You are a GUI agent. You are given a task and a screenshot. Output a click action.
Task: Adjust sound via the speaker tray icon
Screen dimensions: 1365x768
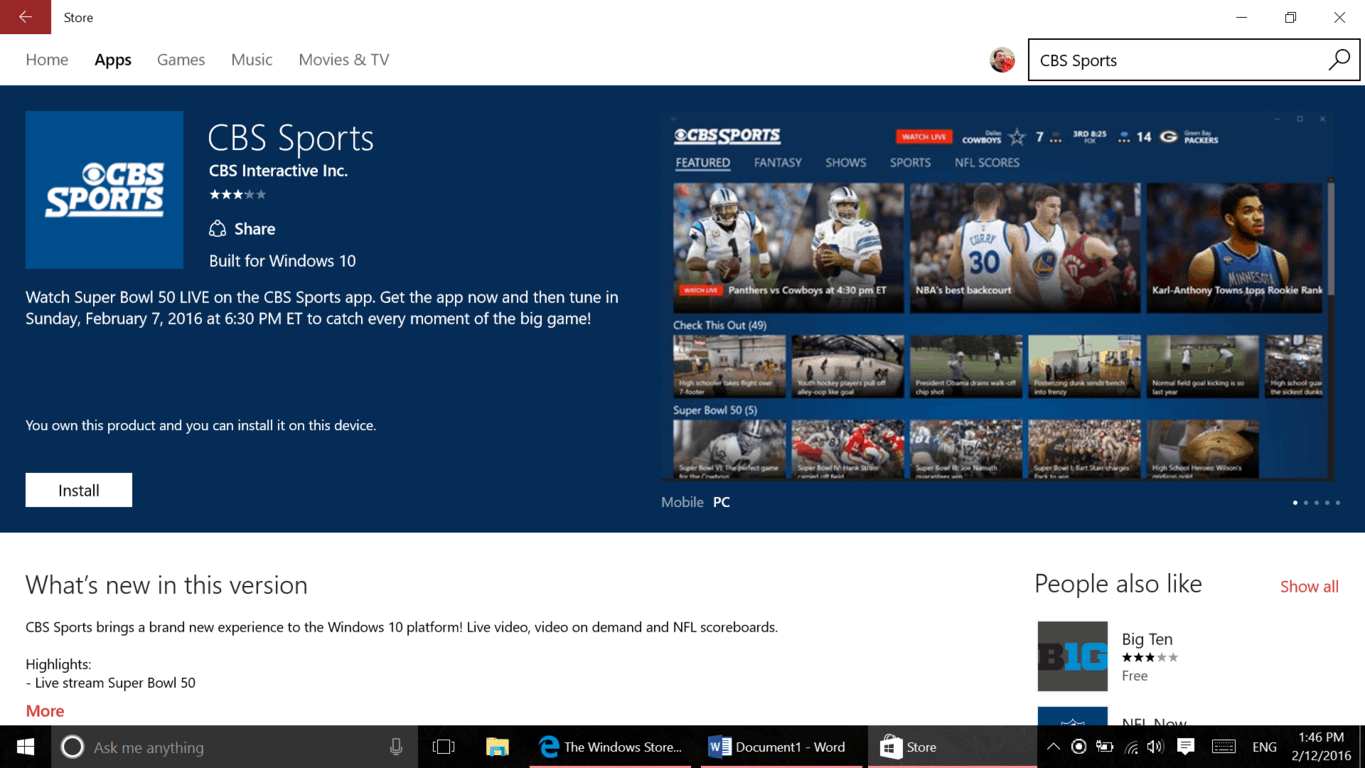(1155, 747)
